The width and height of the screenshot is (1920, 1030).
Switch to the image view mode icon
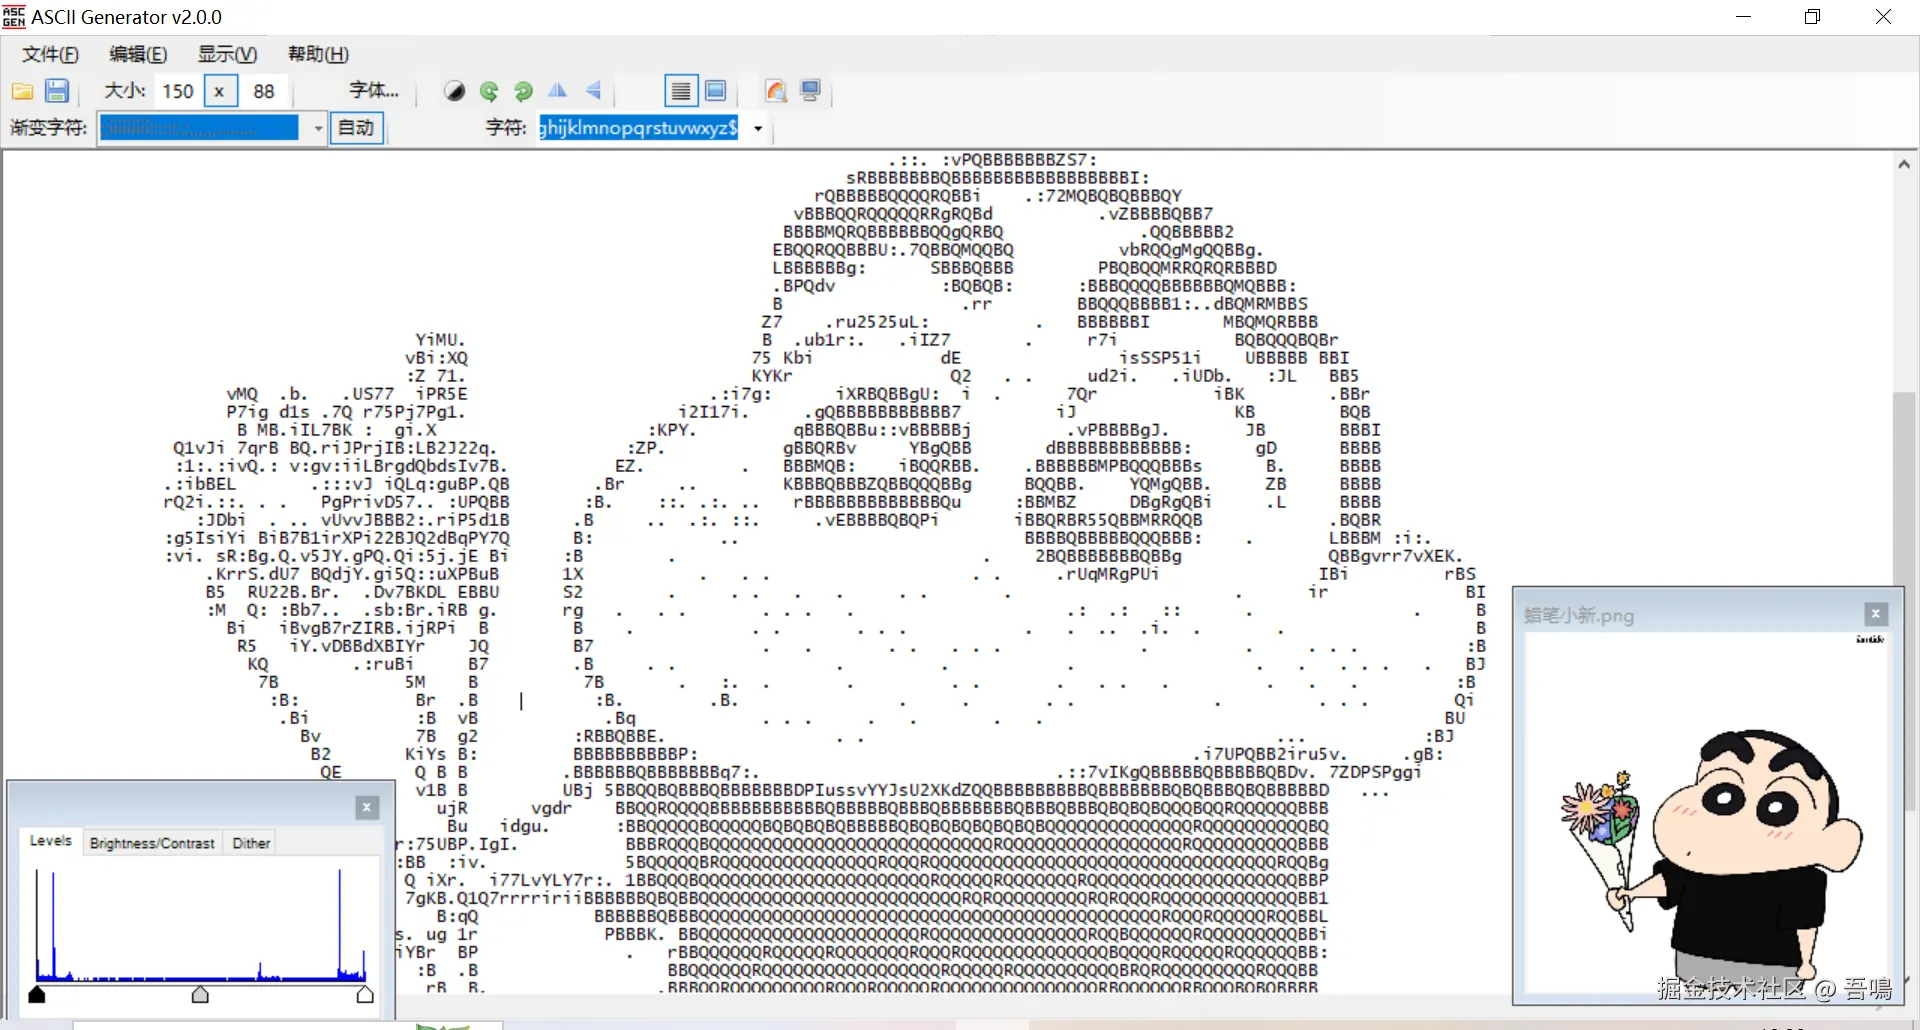pyautogui.click(x=716, y=92)
